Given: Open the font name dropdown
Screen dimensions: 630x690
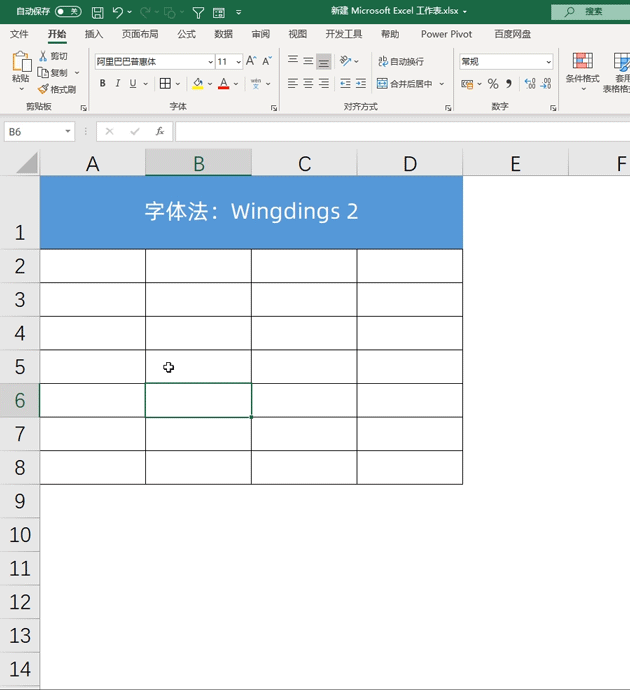Looking at the screenshot, I should click(x=210, y=62).
